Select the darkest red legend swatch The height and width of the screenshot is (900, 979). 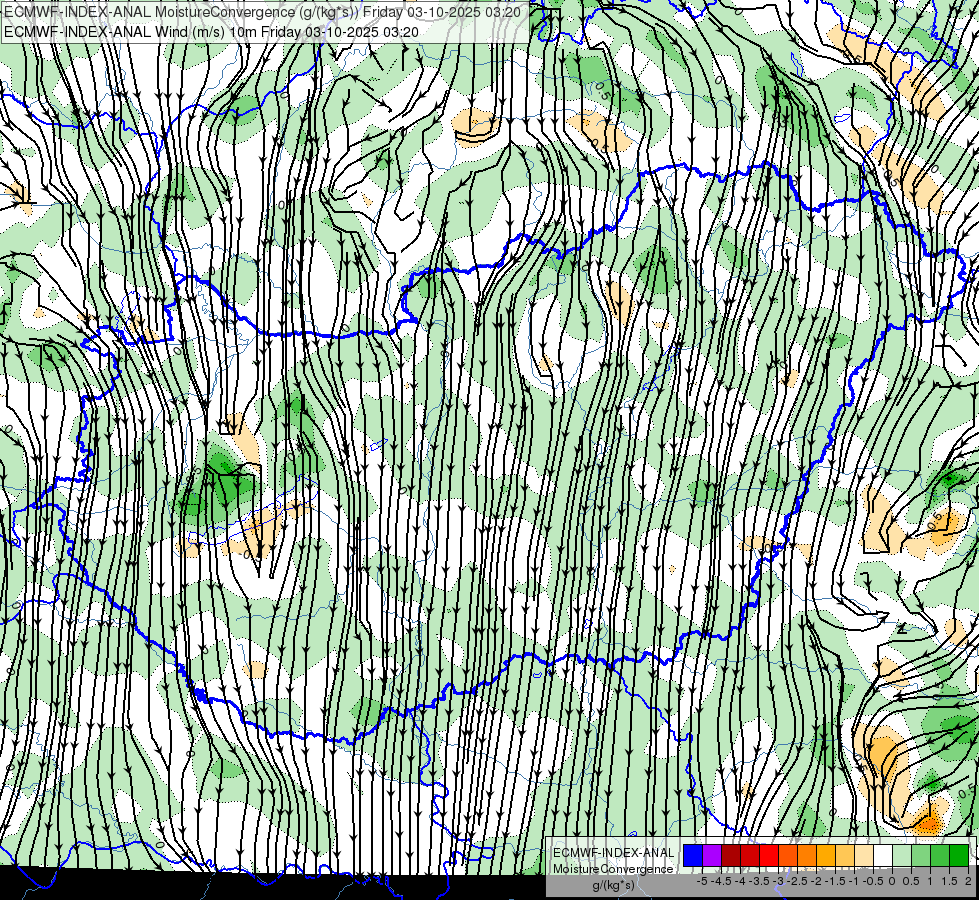click(731, 855)
